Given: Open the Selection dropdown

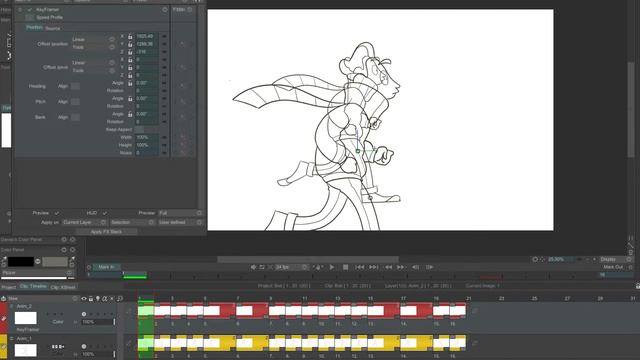Looking at the screenshot, I should click(132, 222).
